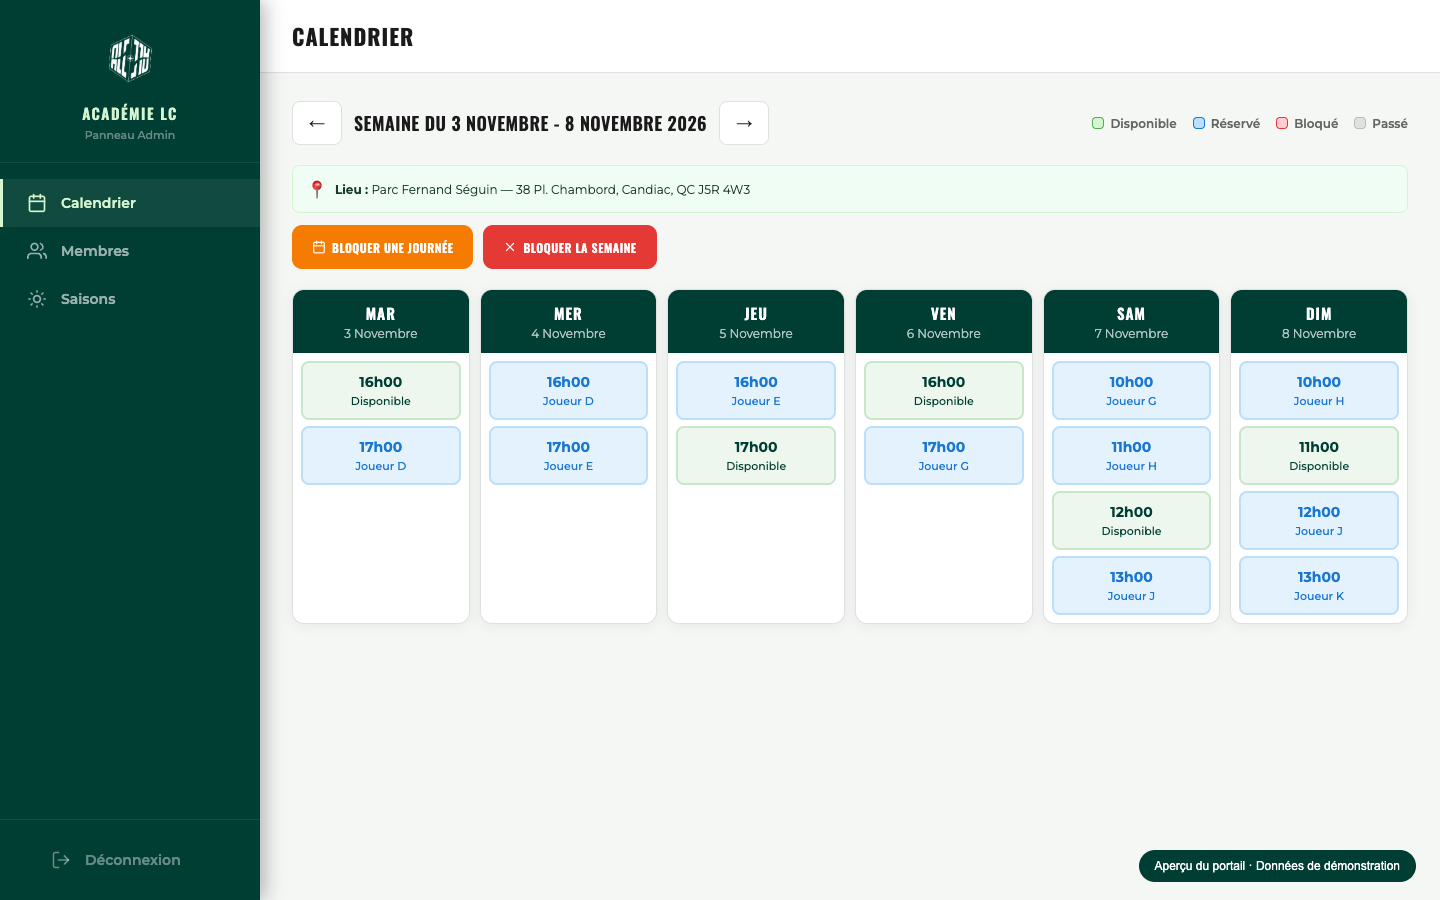This screenshot has height=900, width=1440.
Task: Click the Déconnexion logout icon
Action: 61,860
